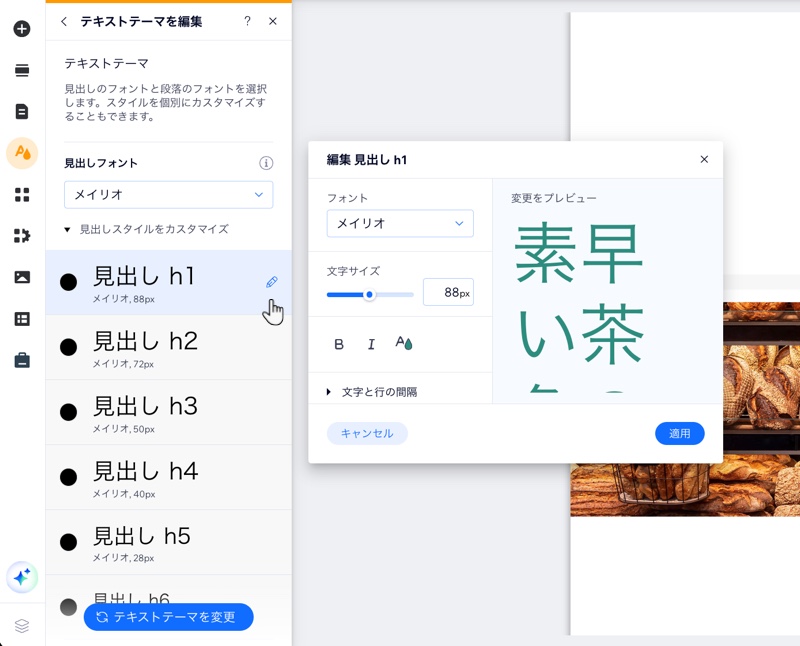
Task: Click the AI sparkle icon near the bottom
Action: click(x=20, y=578)
